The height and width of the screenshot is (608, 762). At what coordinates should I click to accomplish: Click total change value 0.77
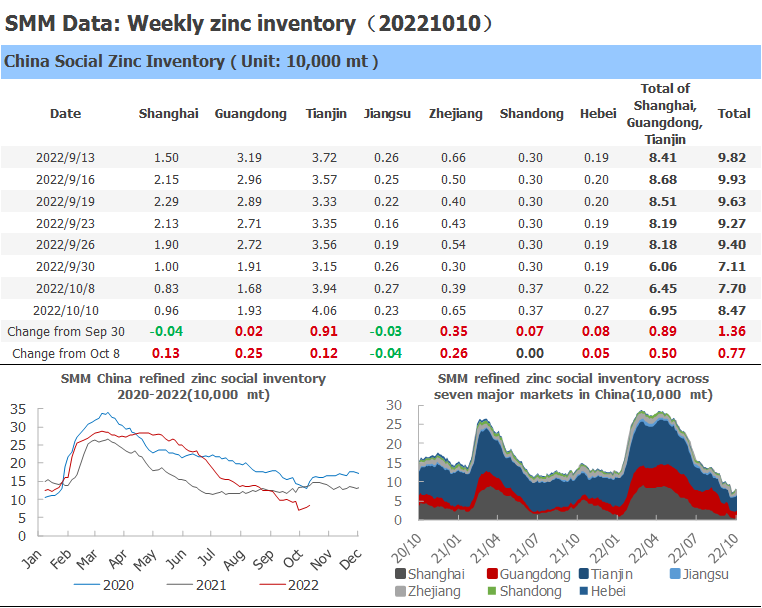tap(732, 353)
